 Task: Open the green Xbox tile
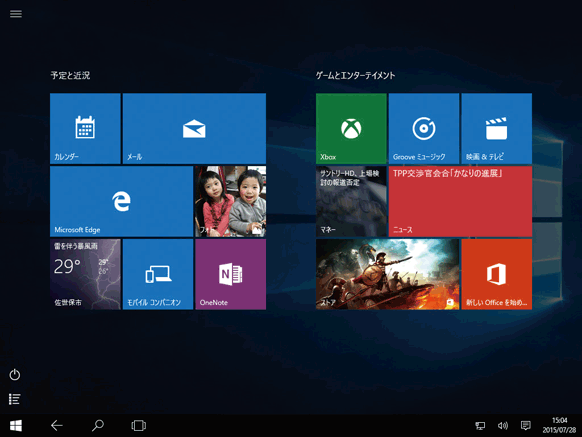click(x=351, y=128)
